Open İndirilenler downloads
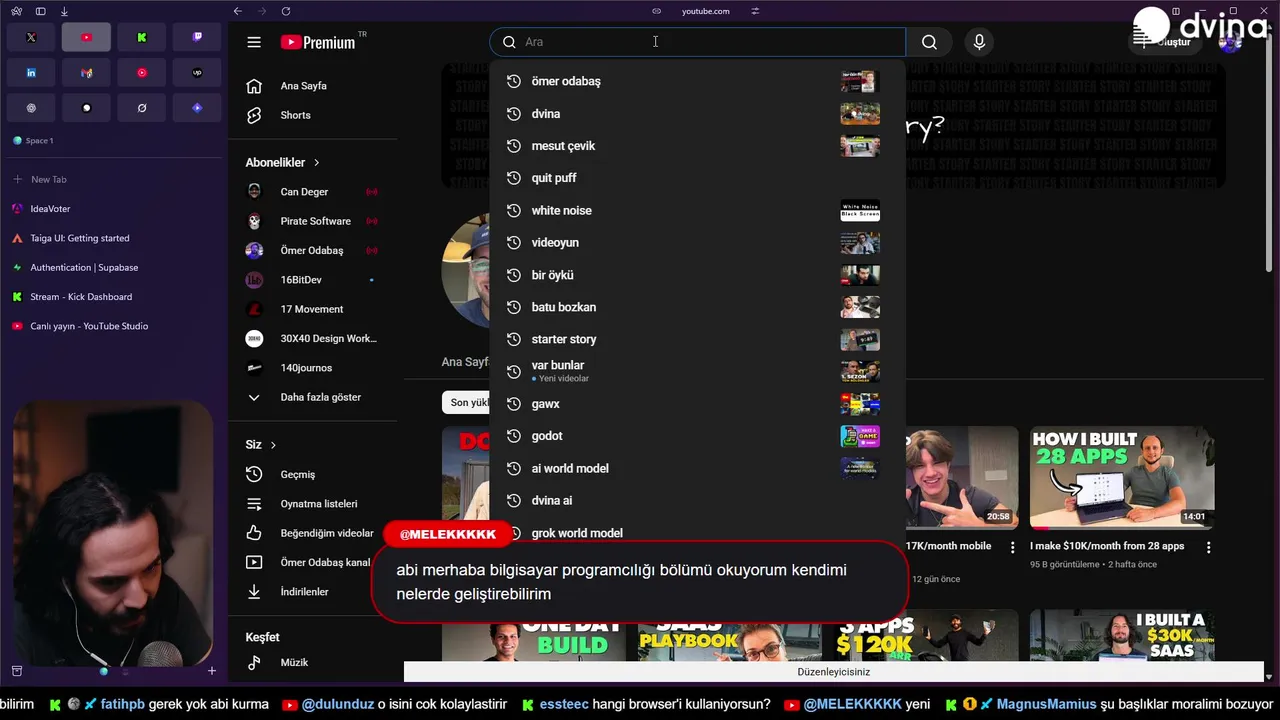1280x720 pixels. tap(313, 592)
